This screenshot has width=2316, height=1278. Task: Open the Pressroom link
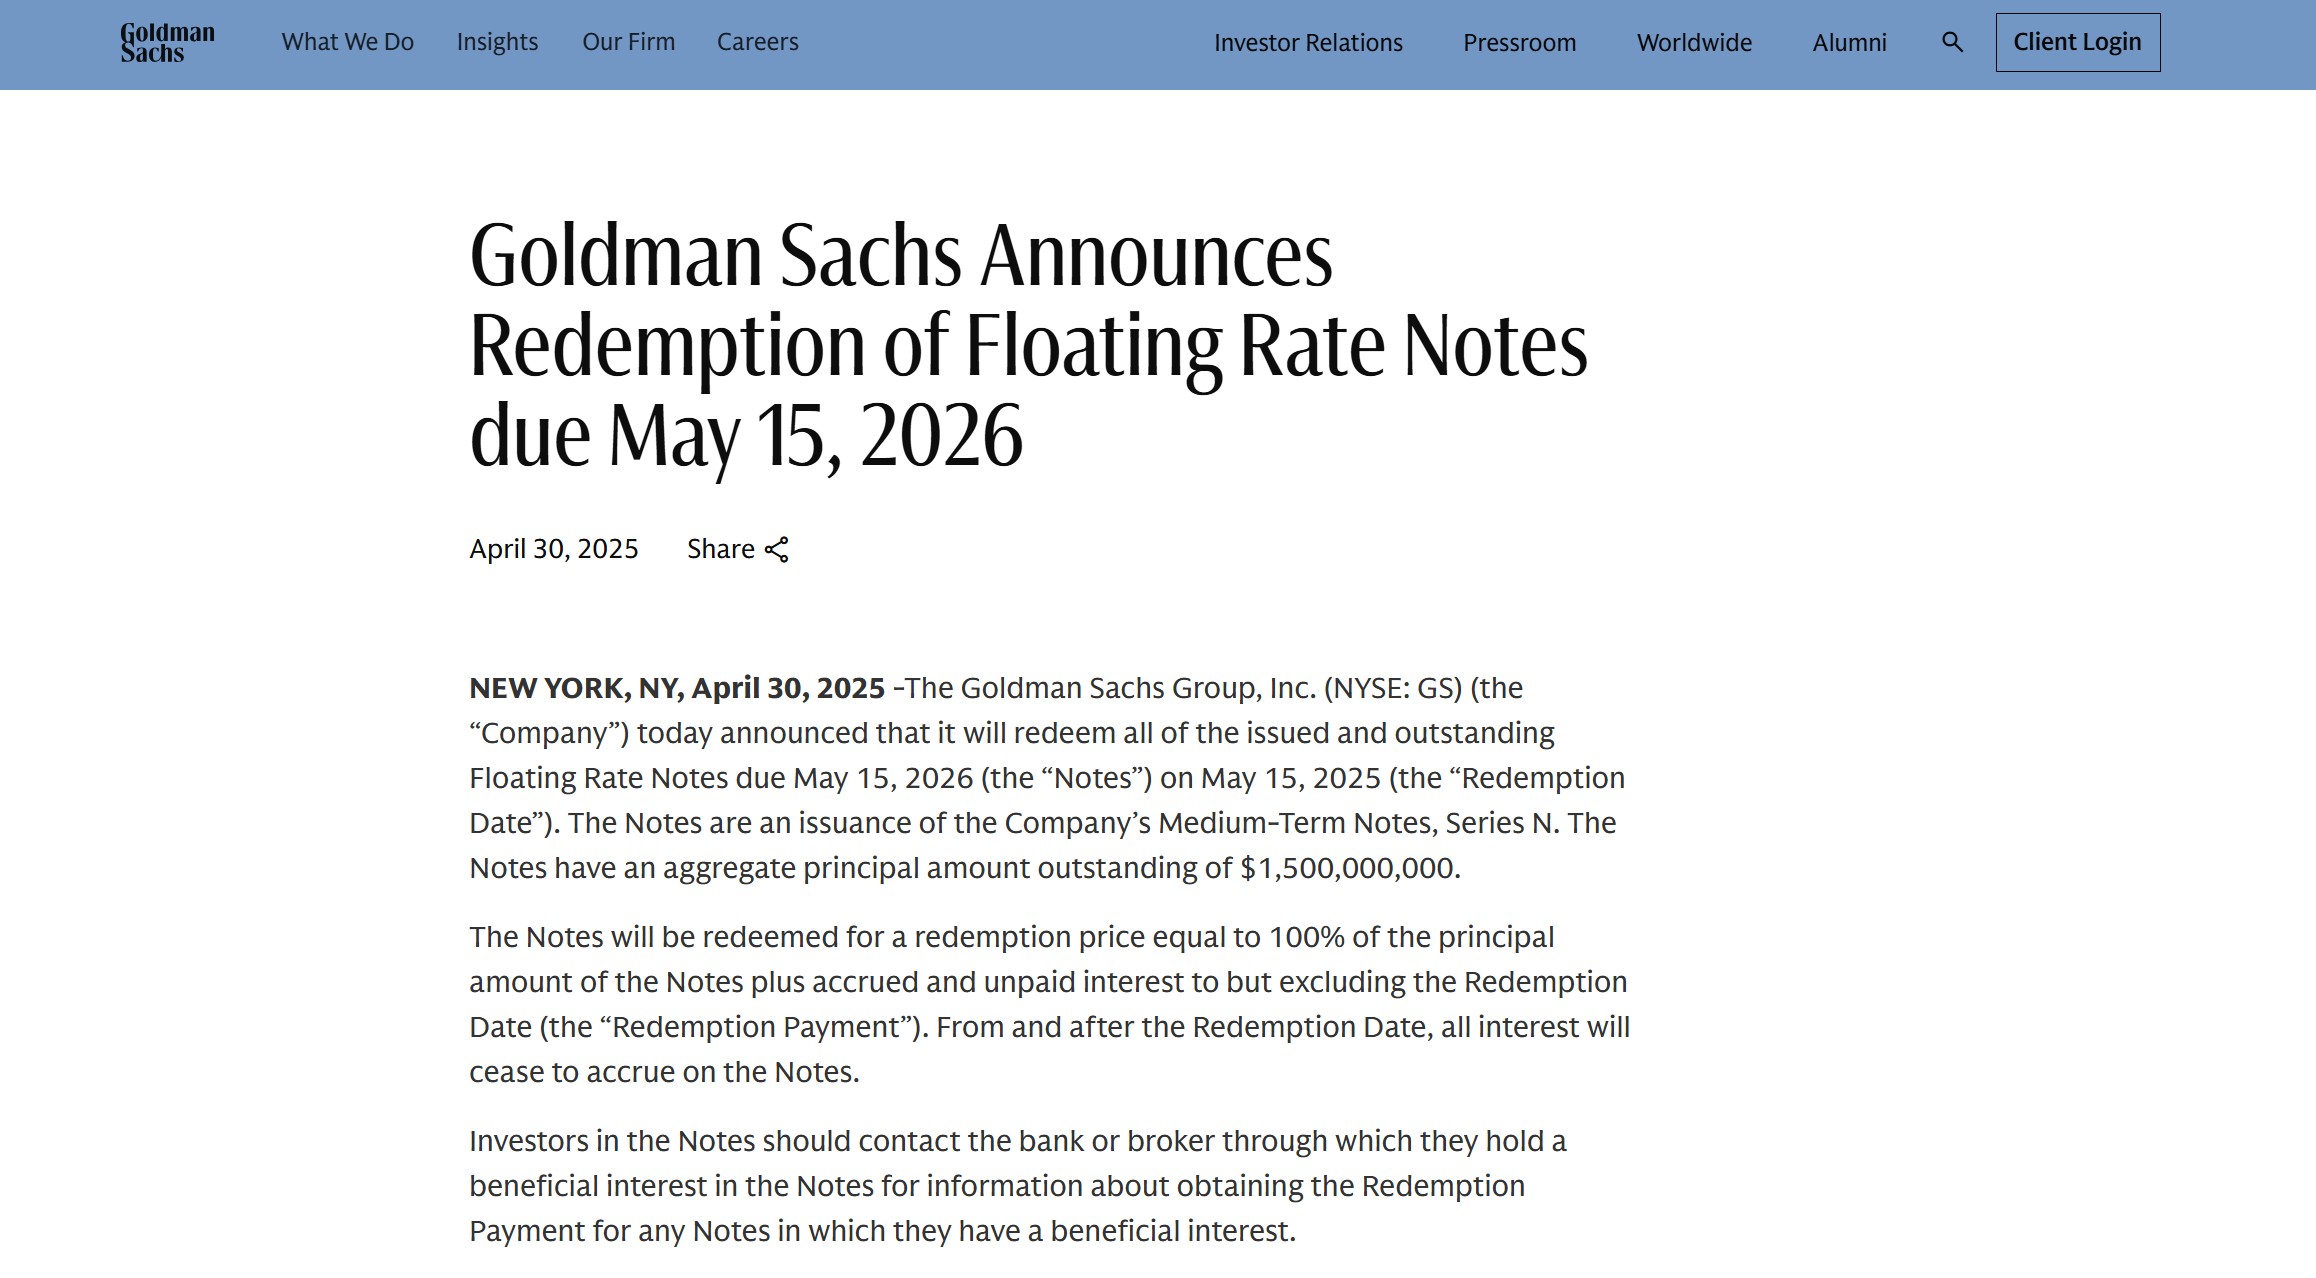[x=1519, y=43]
